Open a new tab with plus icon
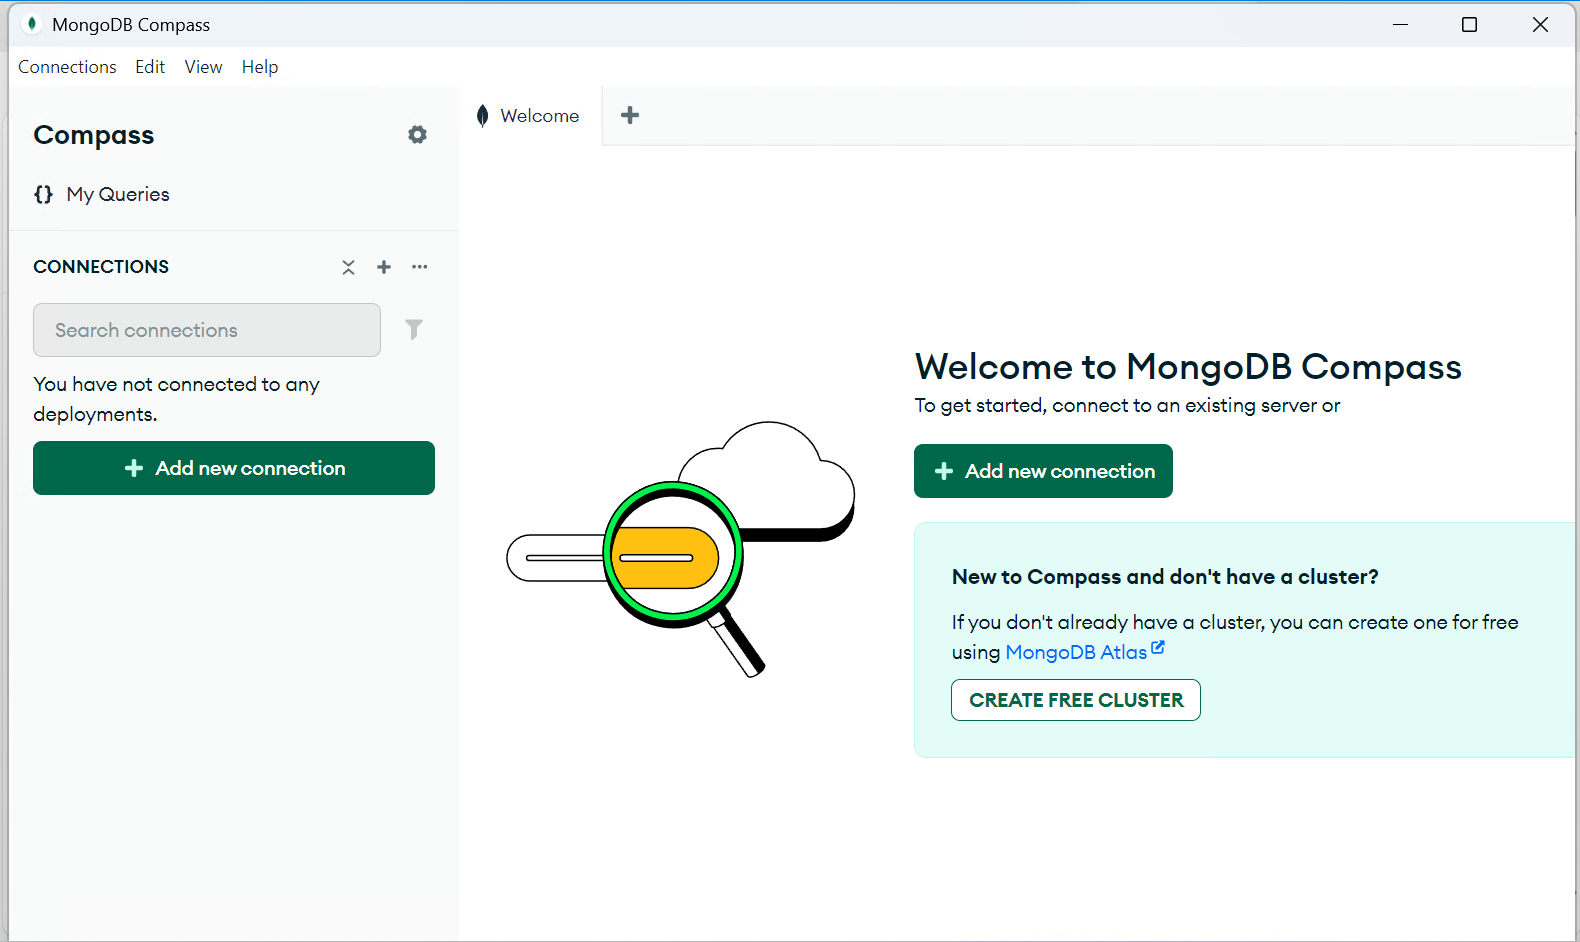Viewport: 1580px width, 942px height. click(x=630, y=115)
